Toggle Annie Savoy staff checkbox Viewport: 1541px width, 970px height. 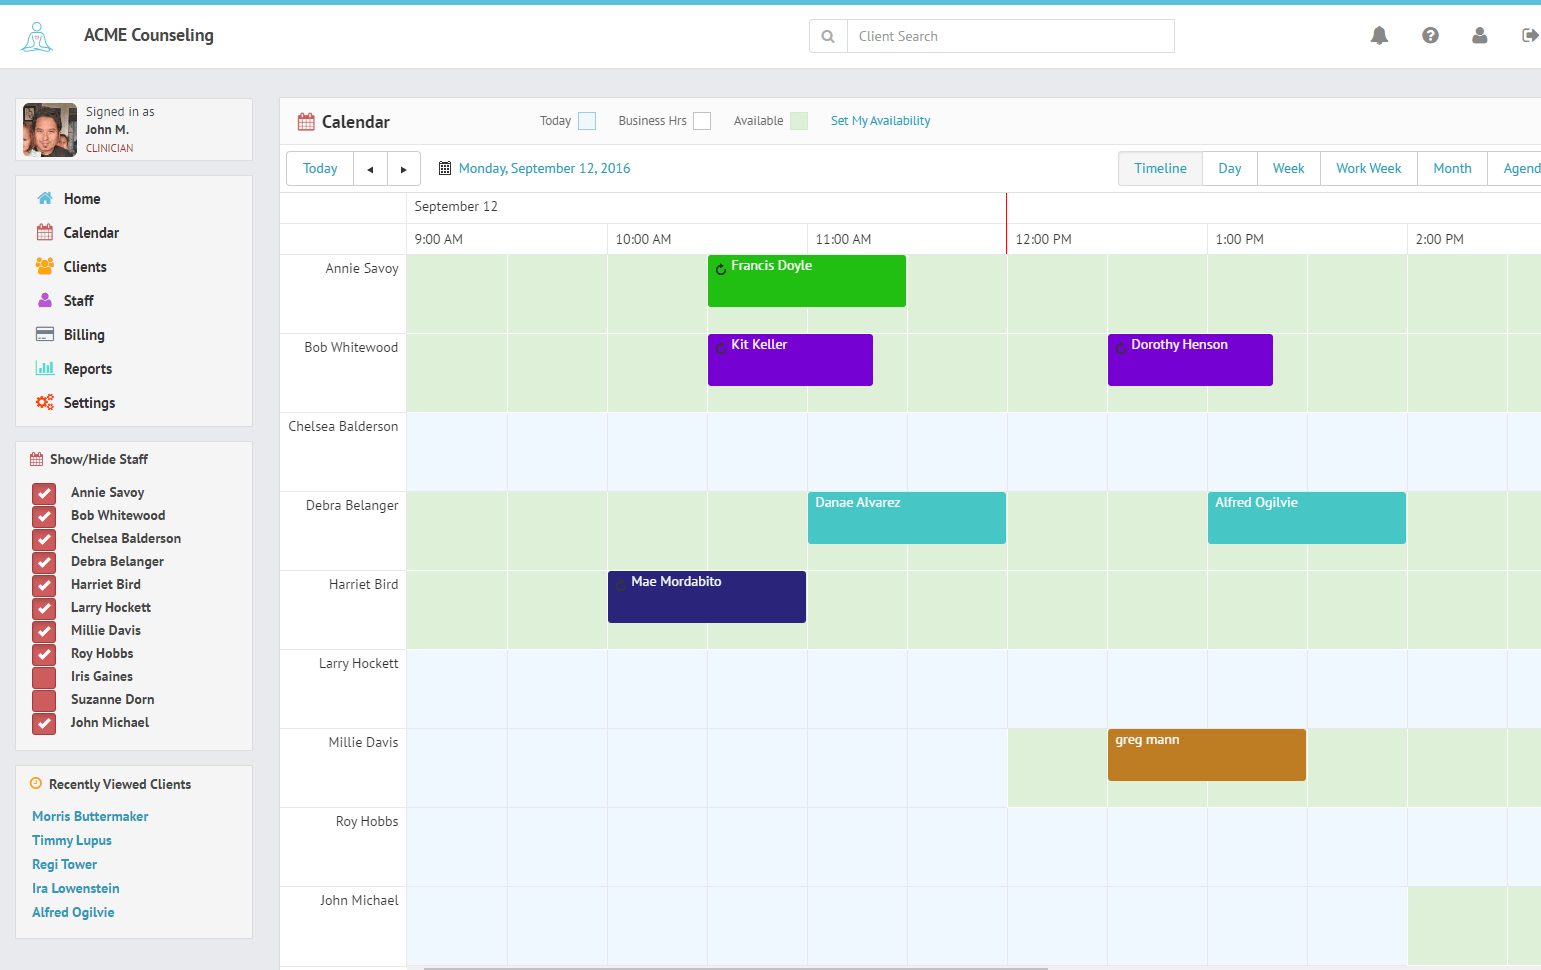[44, 493]
